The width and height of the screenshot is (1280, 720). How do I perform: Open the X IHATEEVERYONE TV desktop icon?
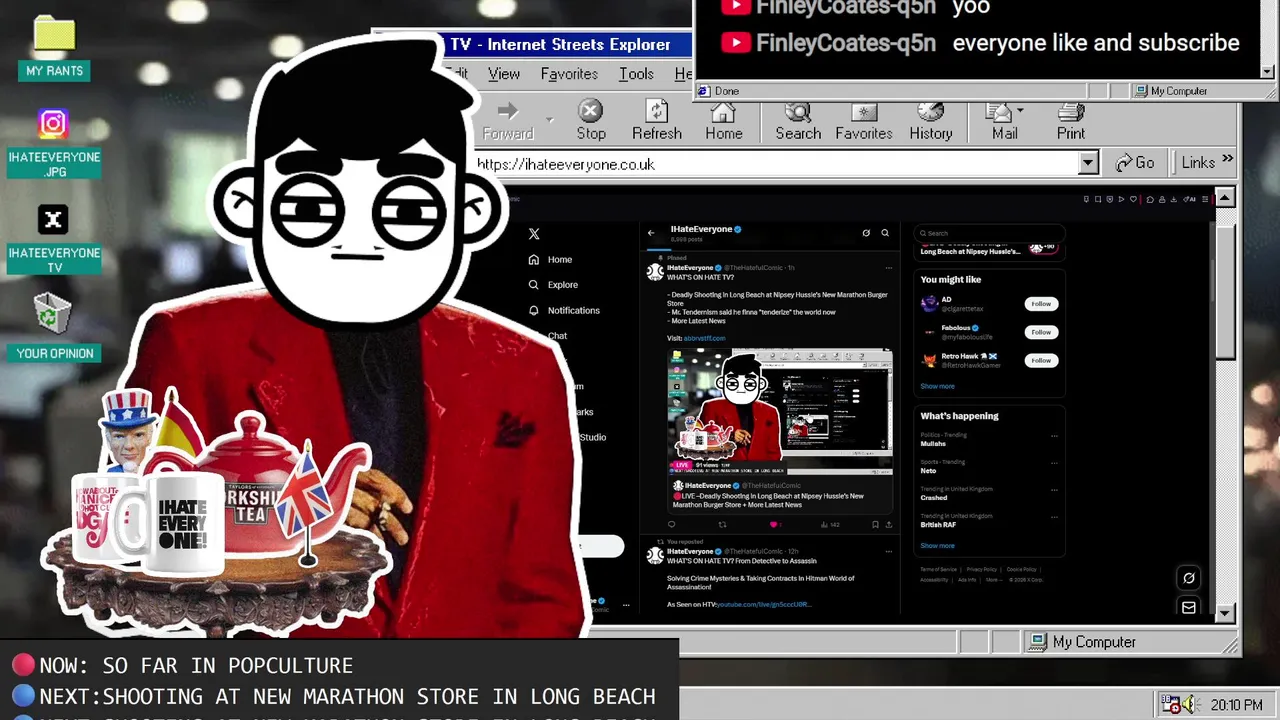coord(54,240)
